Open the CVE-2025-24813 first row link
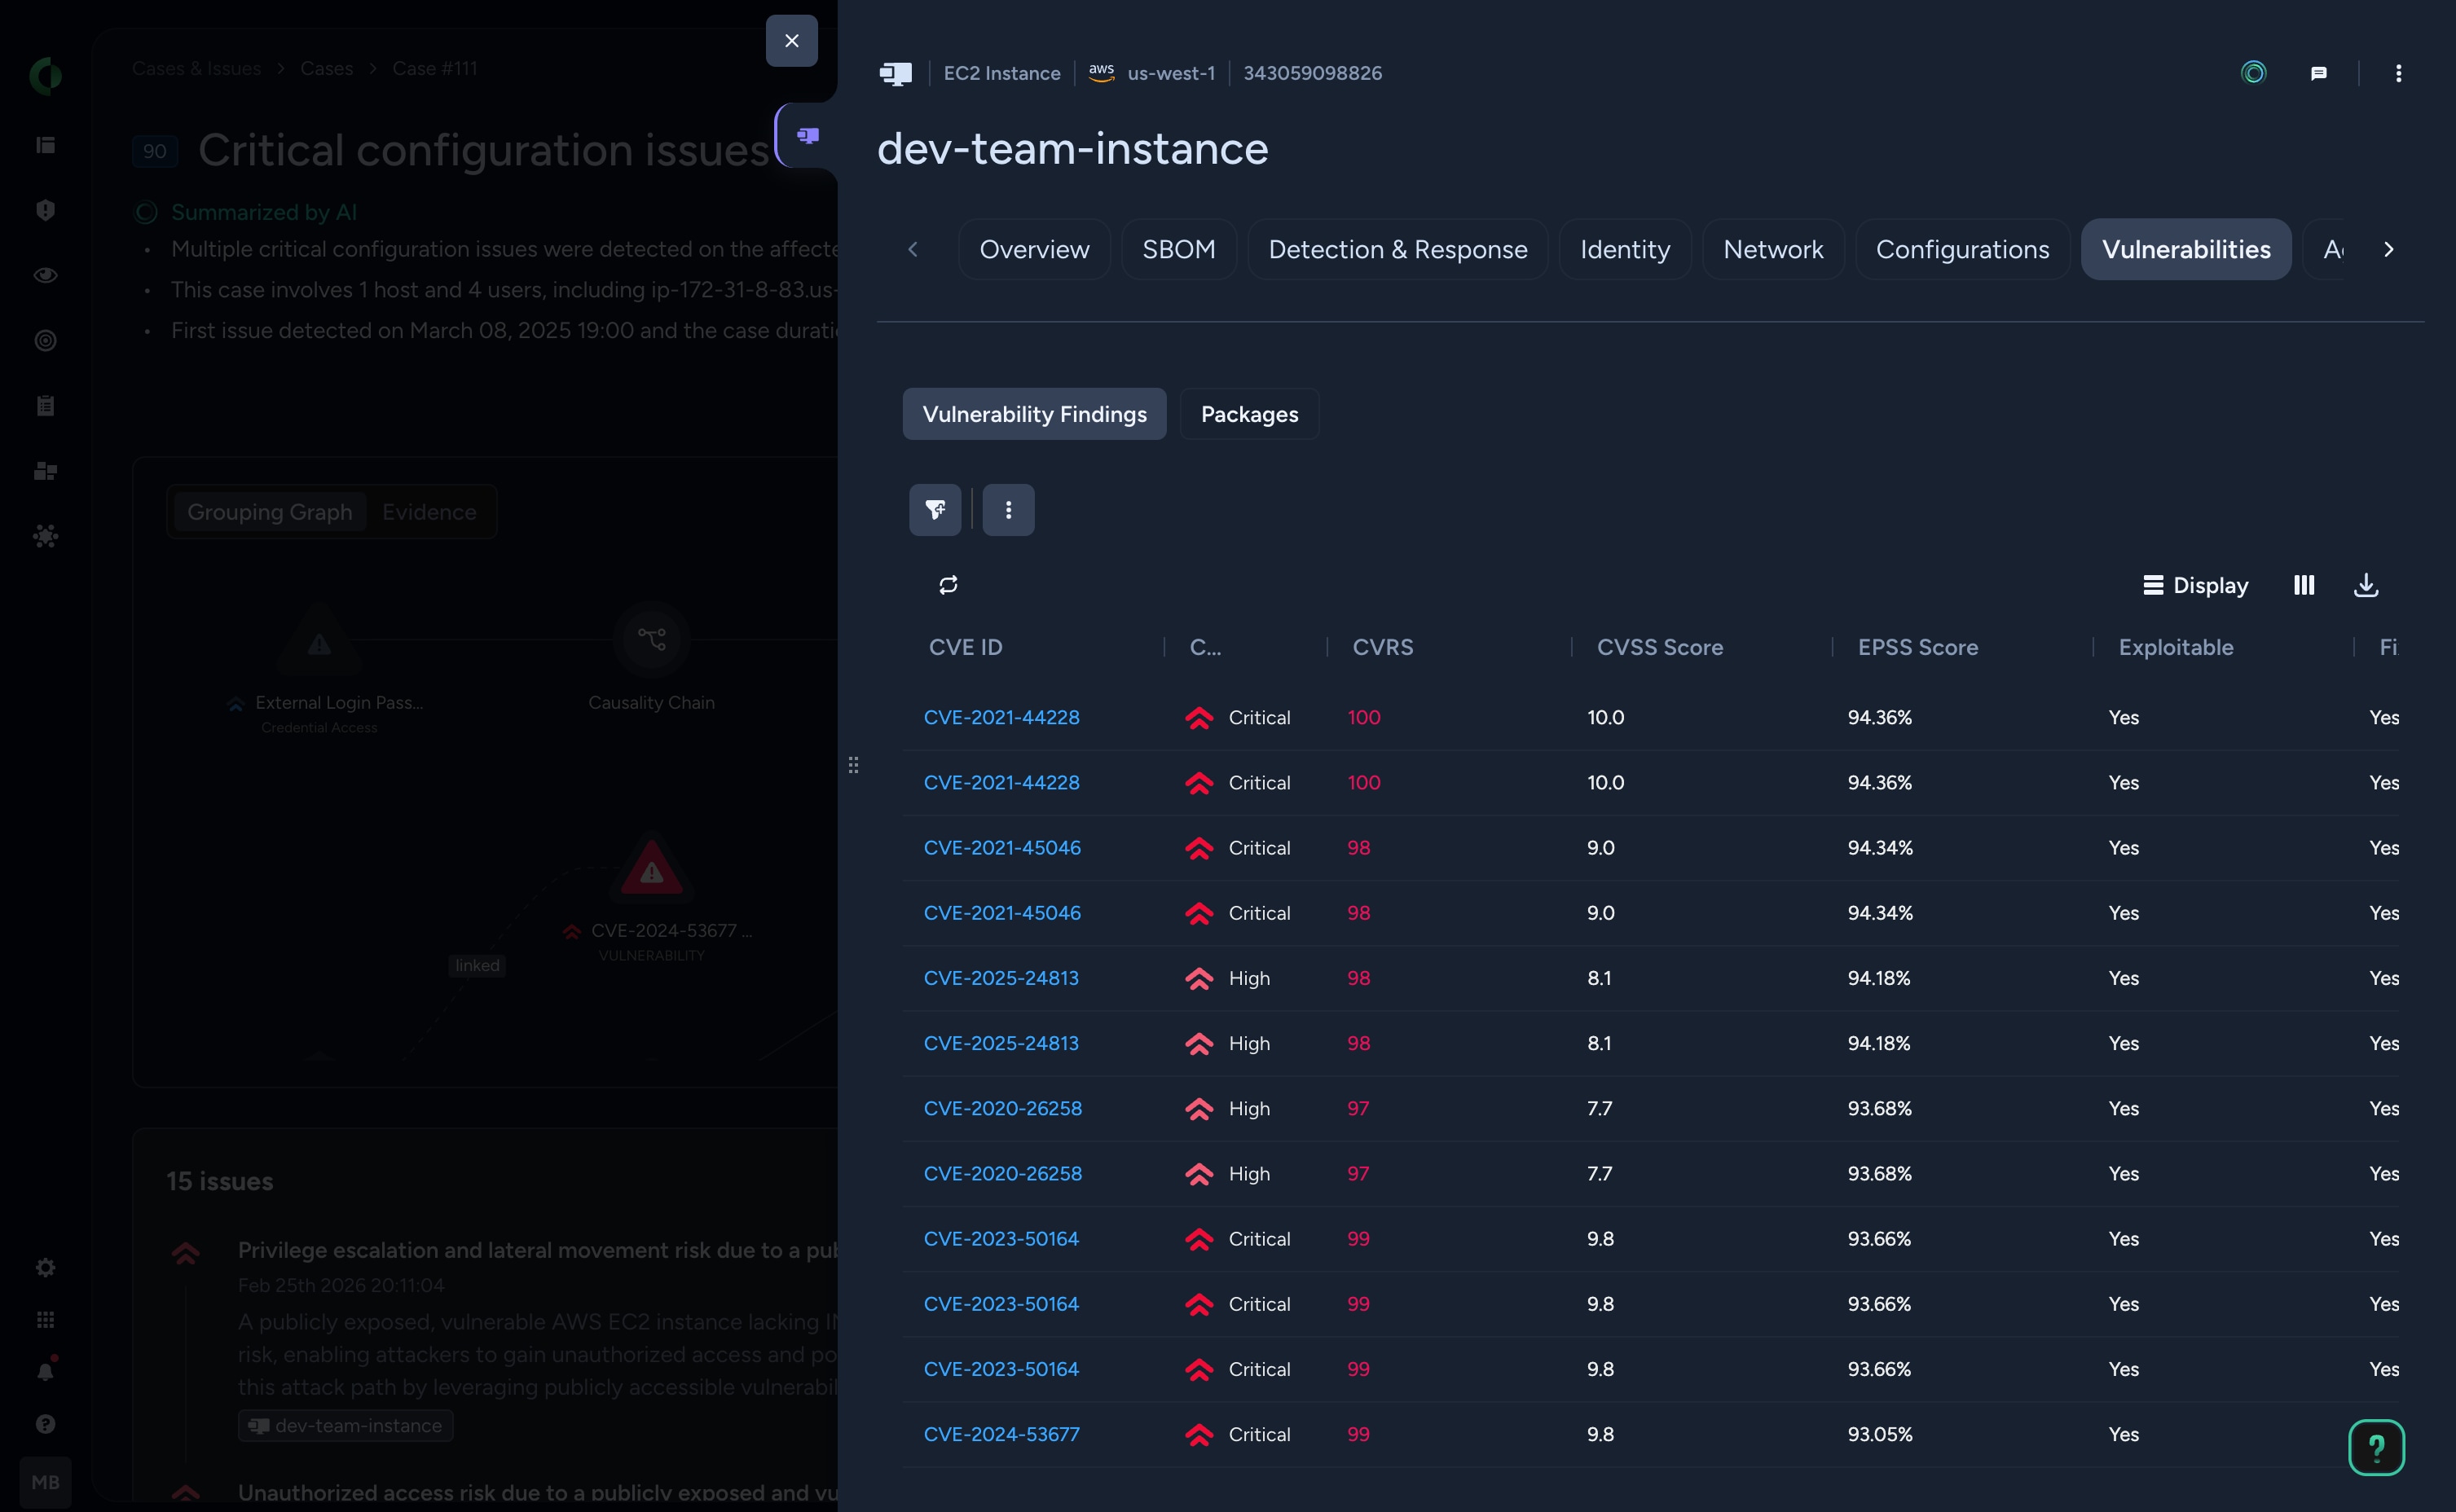Image resolution: width=2456 pixels, height=1512 pixels. [x=1000, y=978]
